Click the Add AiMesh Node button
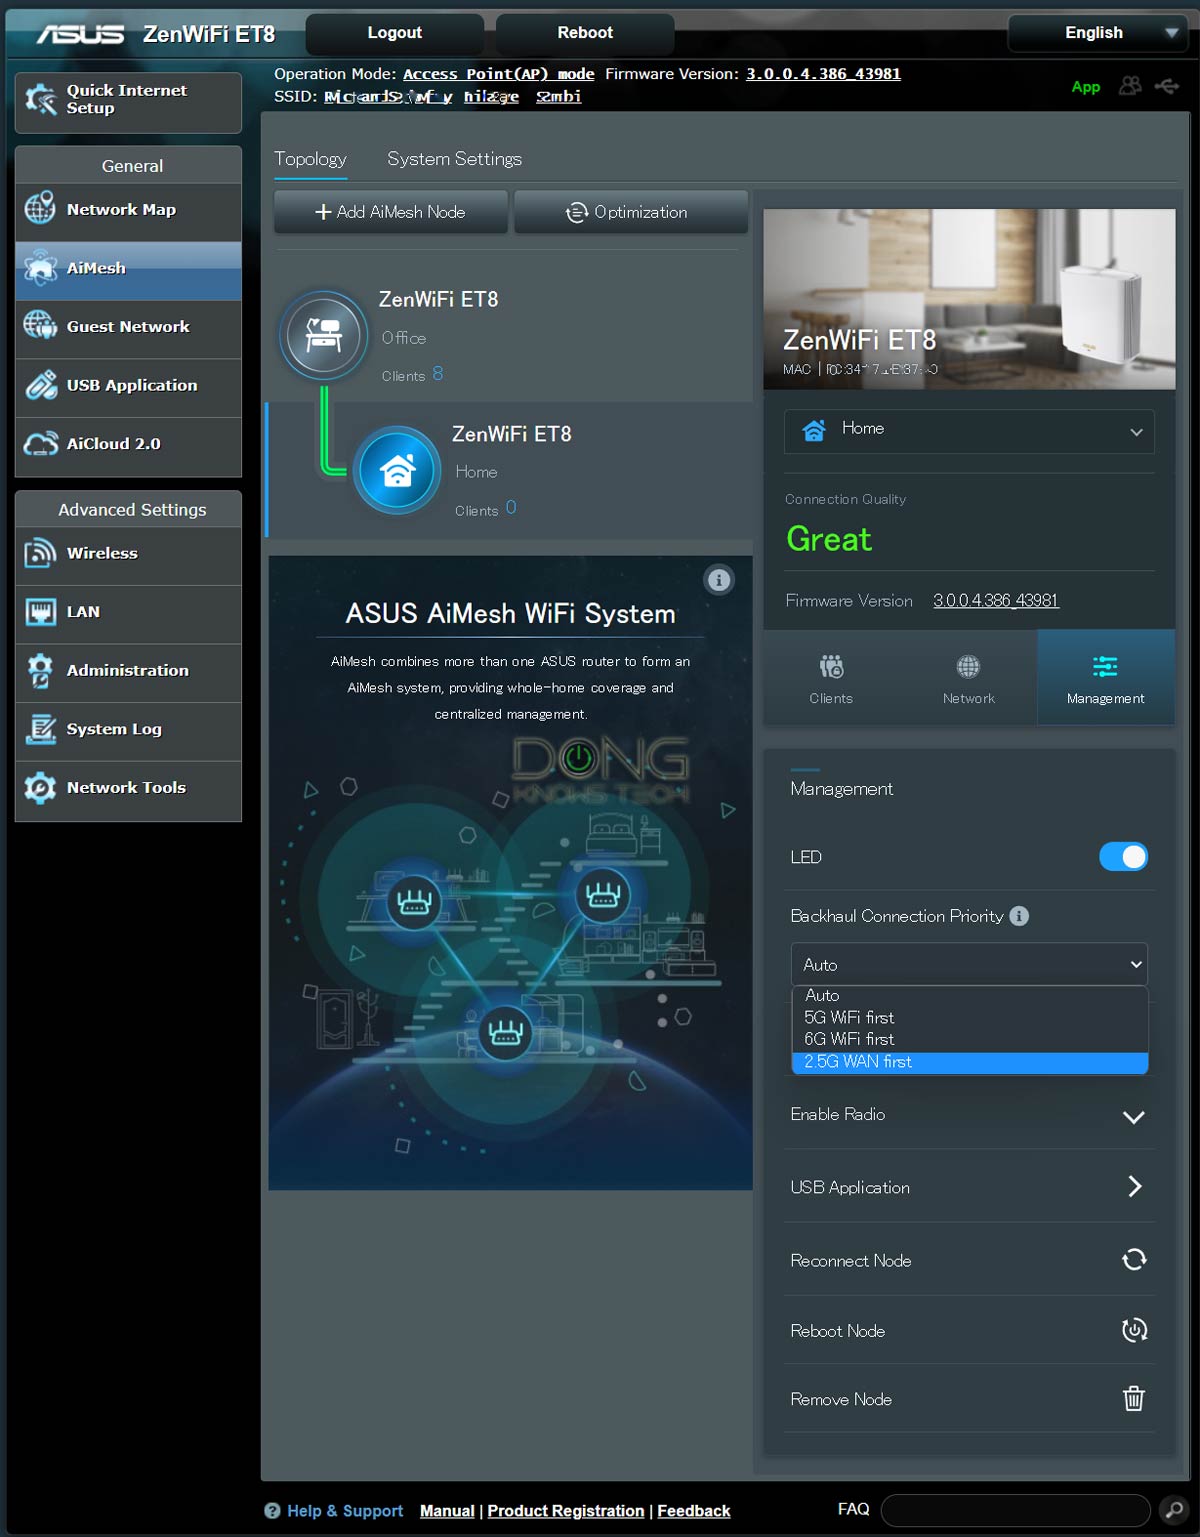 point(390,212)
